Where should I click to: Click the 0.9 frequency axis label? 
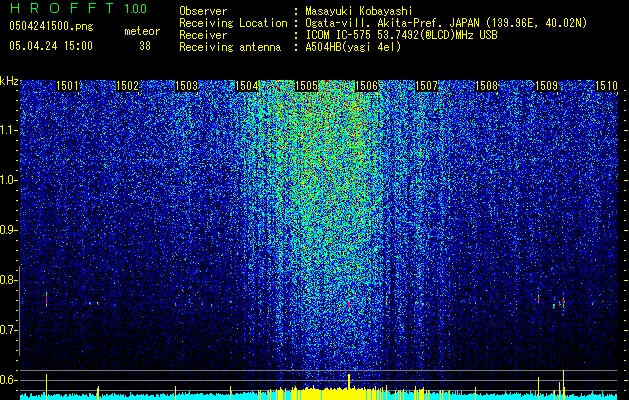point(9,230)
